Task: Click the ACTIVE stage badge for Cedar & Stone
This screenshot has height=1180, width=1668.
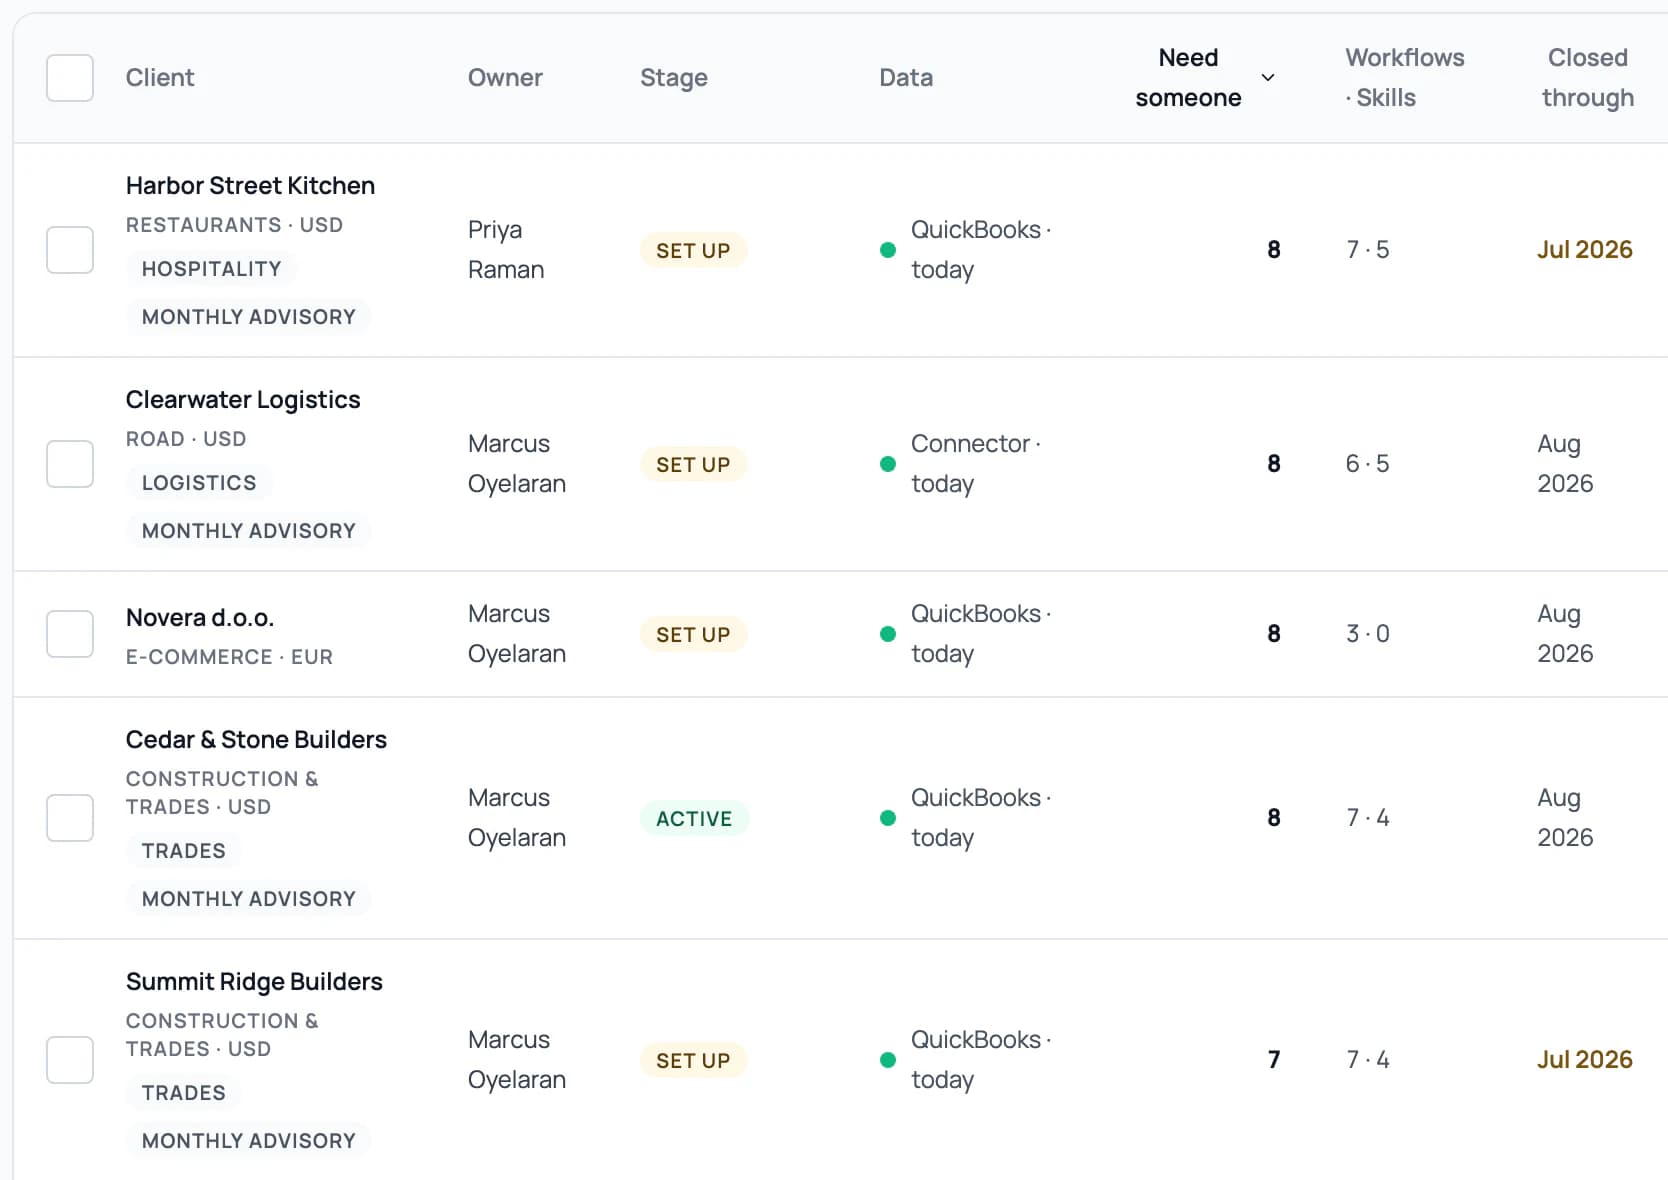Action: pos(694,819)
